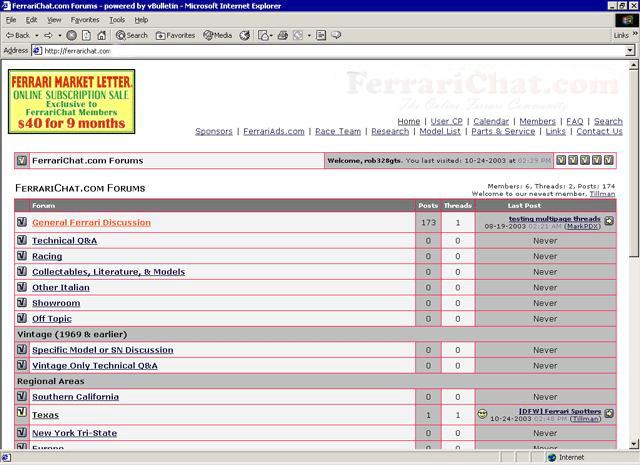Open the Back button history dropdown arrow
Screen dimensions: 640x465
tap(37, 36)
